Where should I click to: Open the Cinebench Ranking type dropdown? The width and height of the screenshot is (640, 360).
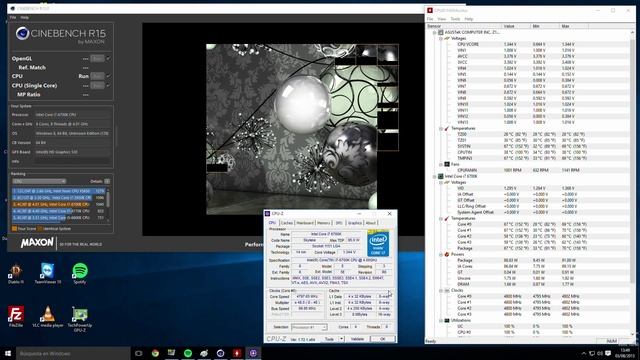pos(39,181)
